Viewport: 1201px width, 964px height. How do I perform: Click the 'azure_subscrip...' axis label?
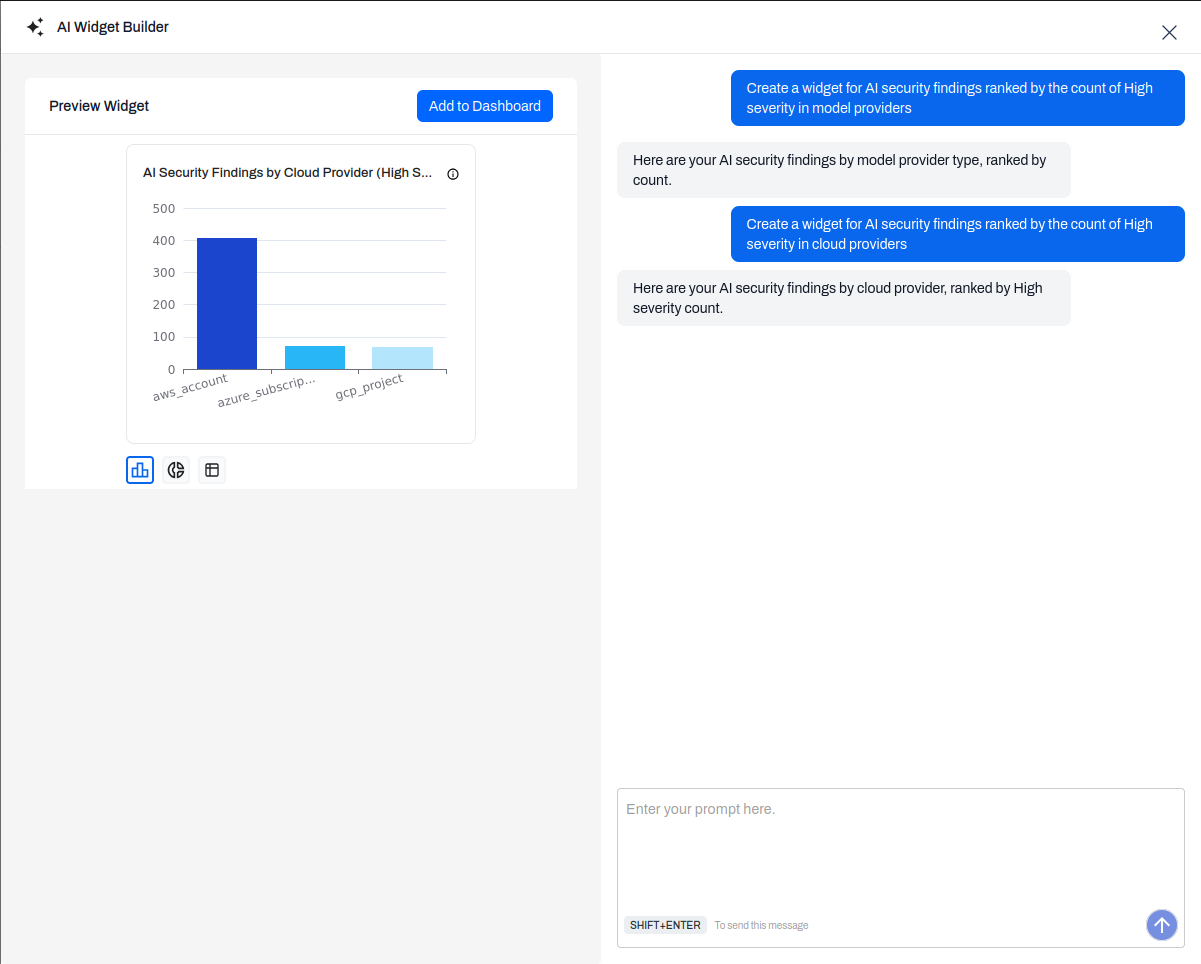[x=266, y=391]
